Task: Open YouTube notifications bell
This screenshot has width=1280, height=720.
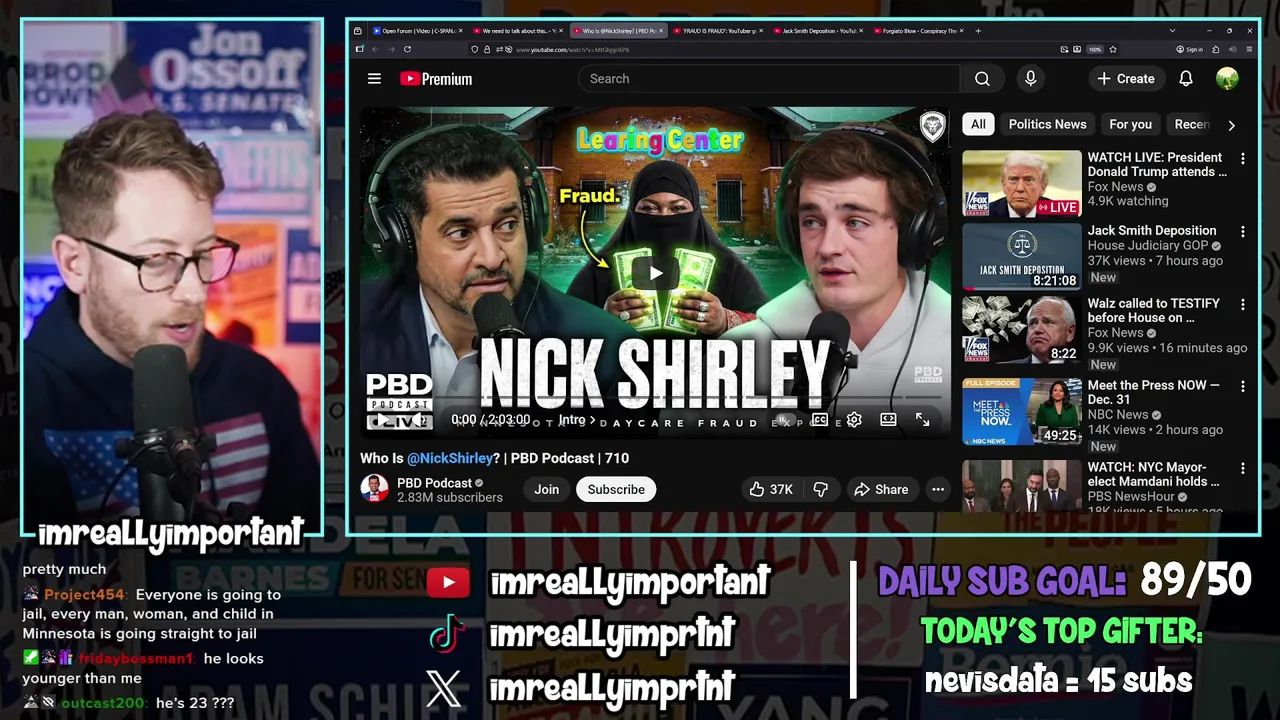Action: [1185, 79]
